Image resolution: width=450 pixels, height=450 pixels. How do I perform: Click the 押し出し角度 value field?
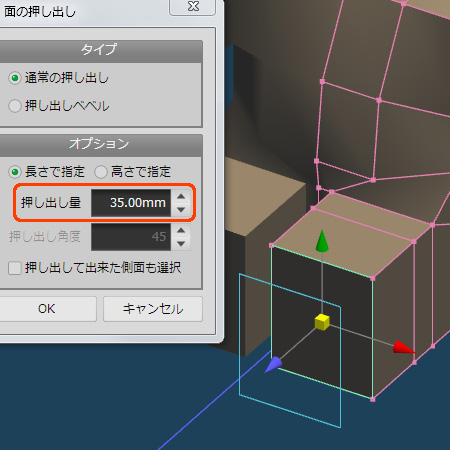click(x=131, y=237)
